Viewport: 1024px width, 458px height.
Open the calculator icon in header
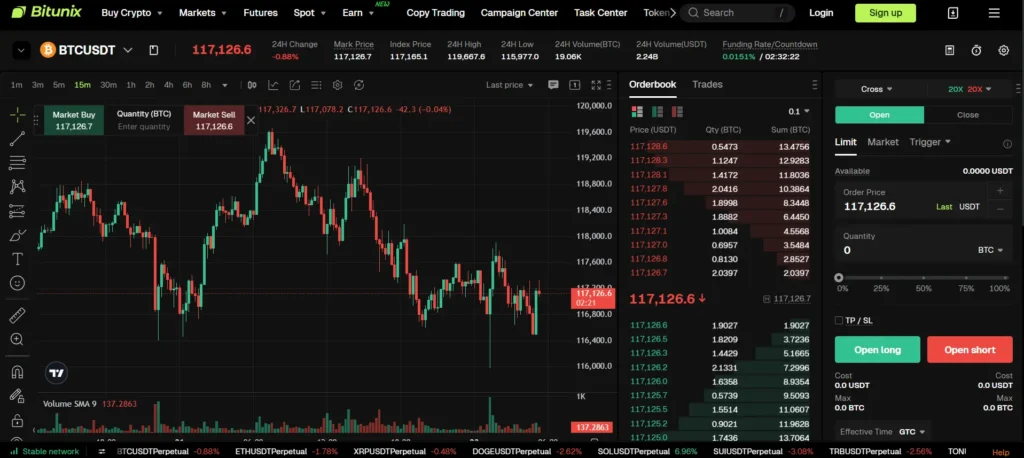pos(950,50)
